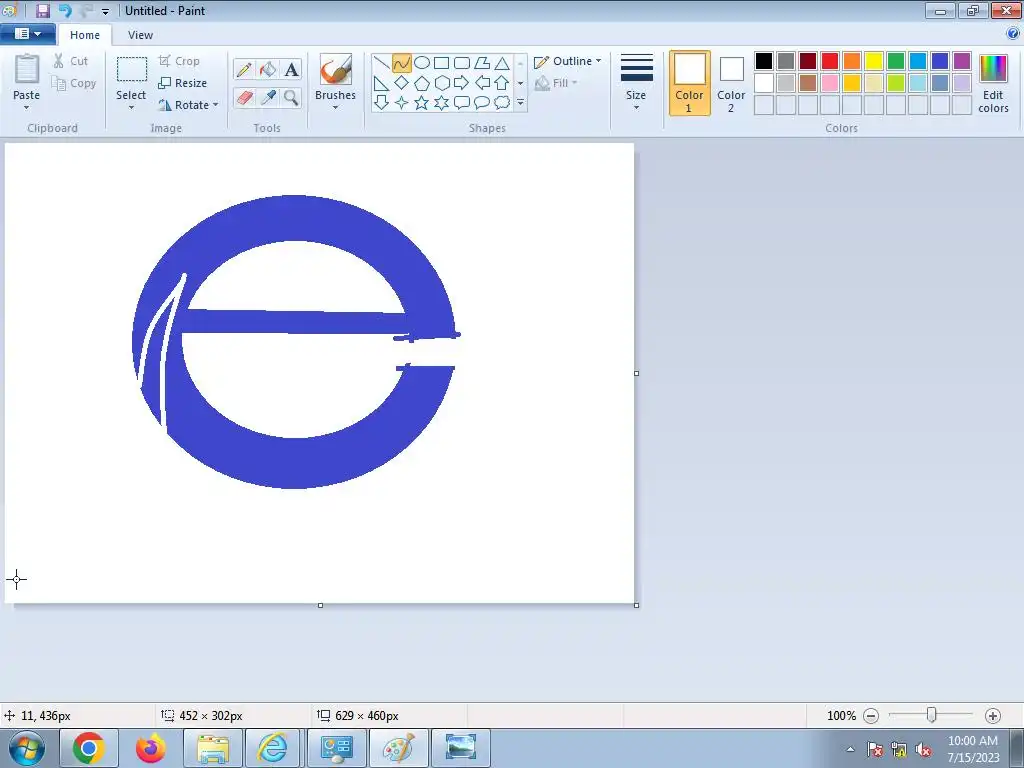The width and height of the screenshot is (1024, 768).
Task: Choose the Oval callout shape
Action: click(482, 103)
